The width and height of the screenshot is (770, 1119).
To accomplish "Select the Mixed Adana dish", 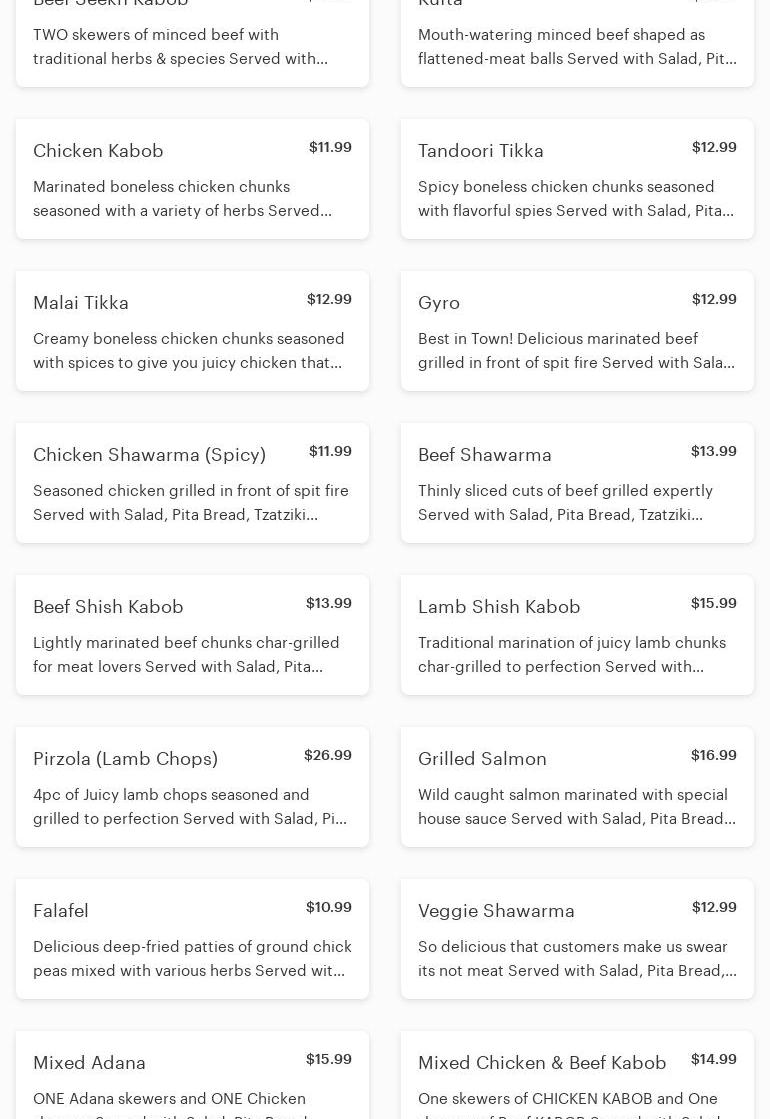I will (89, 1063).
